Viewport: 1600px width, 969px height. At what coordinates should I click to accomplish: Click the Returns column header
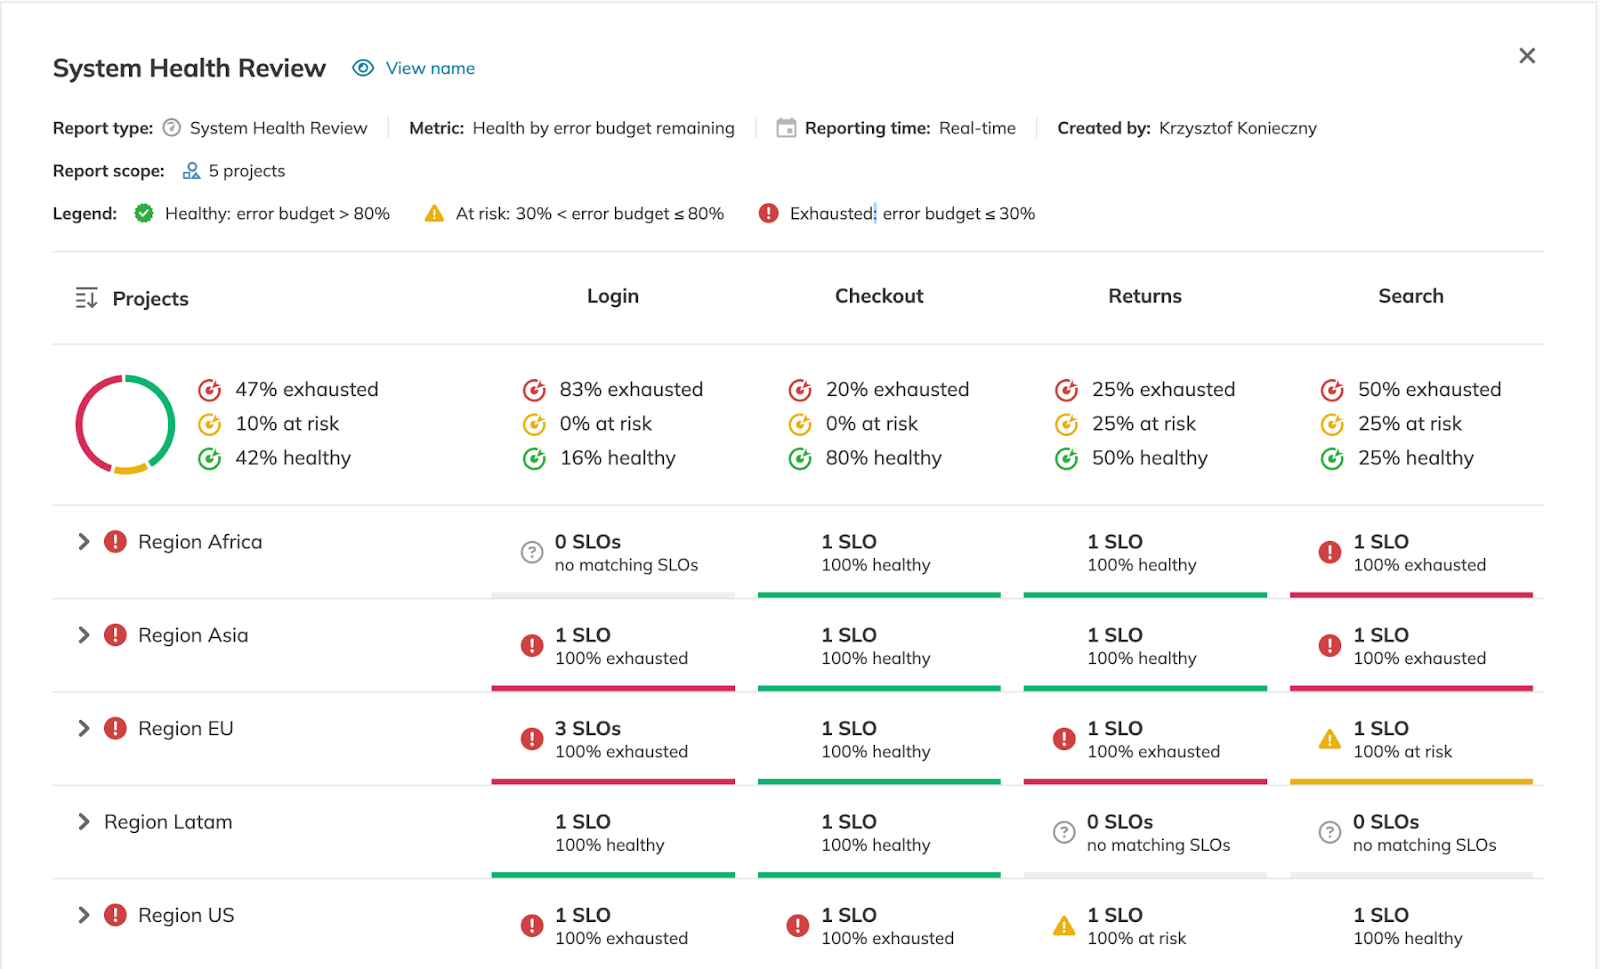pos(1144,296)
